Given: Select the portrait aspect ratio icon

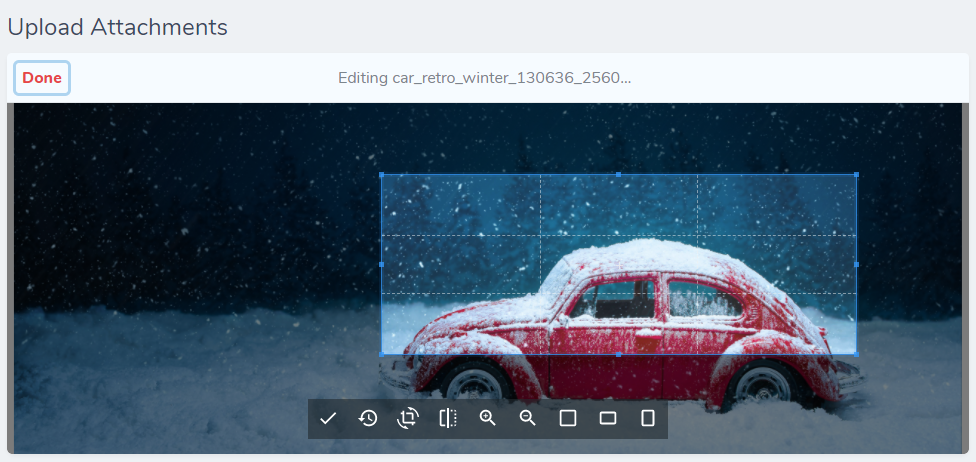Looking at the screenshot, I should (x=648, y=418).
